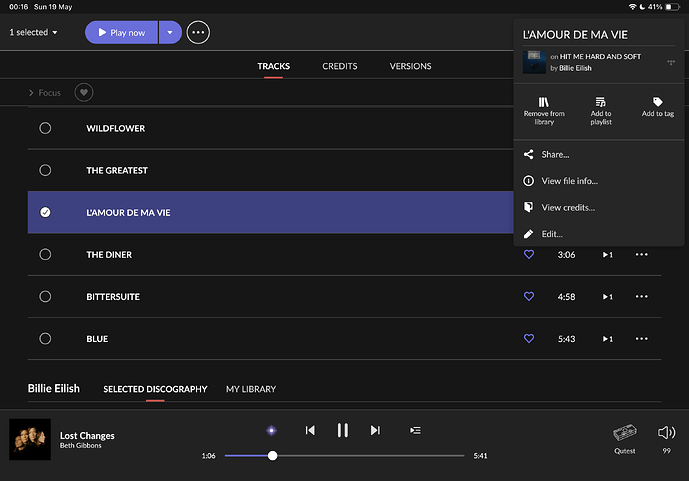Open the Qutest audio zone icon
Viewport: 689px width, 481px height.
[625, 433]
